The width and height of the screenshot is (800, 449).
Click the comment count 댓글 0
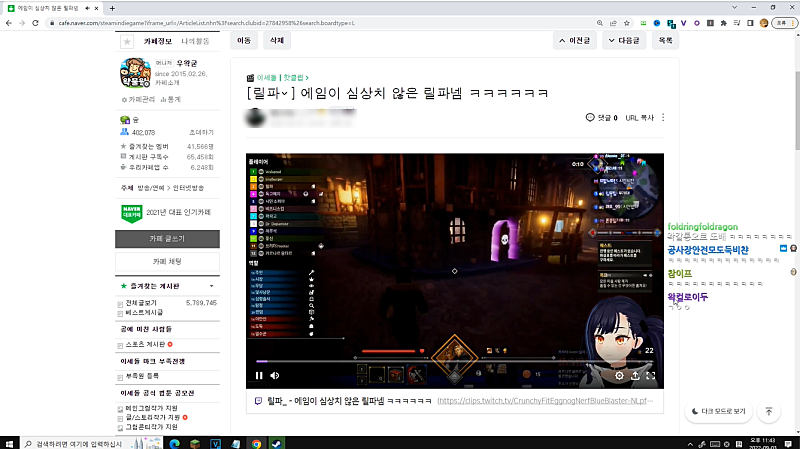(x=602, y=117)
